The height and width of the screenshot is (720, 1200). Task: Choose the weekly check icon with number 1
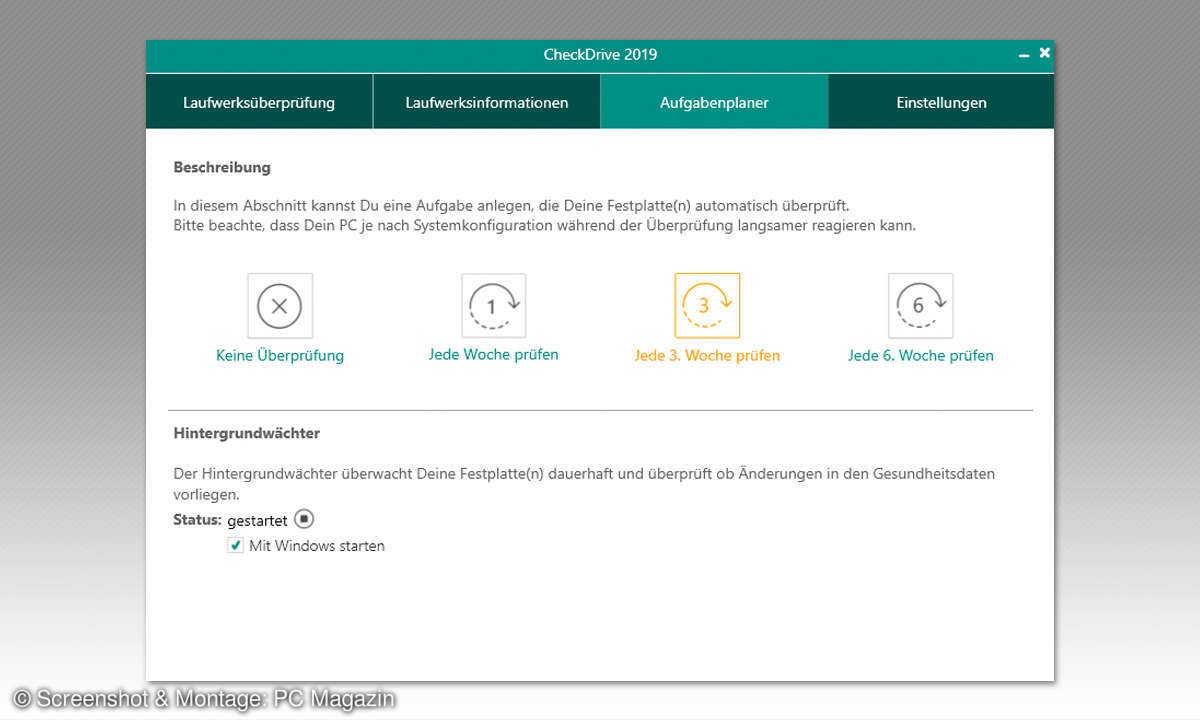493,306
